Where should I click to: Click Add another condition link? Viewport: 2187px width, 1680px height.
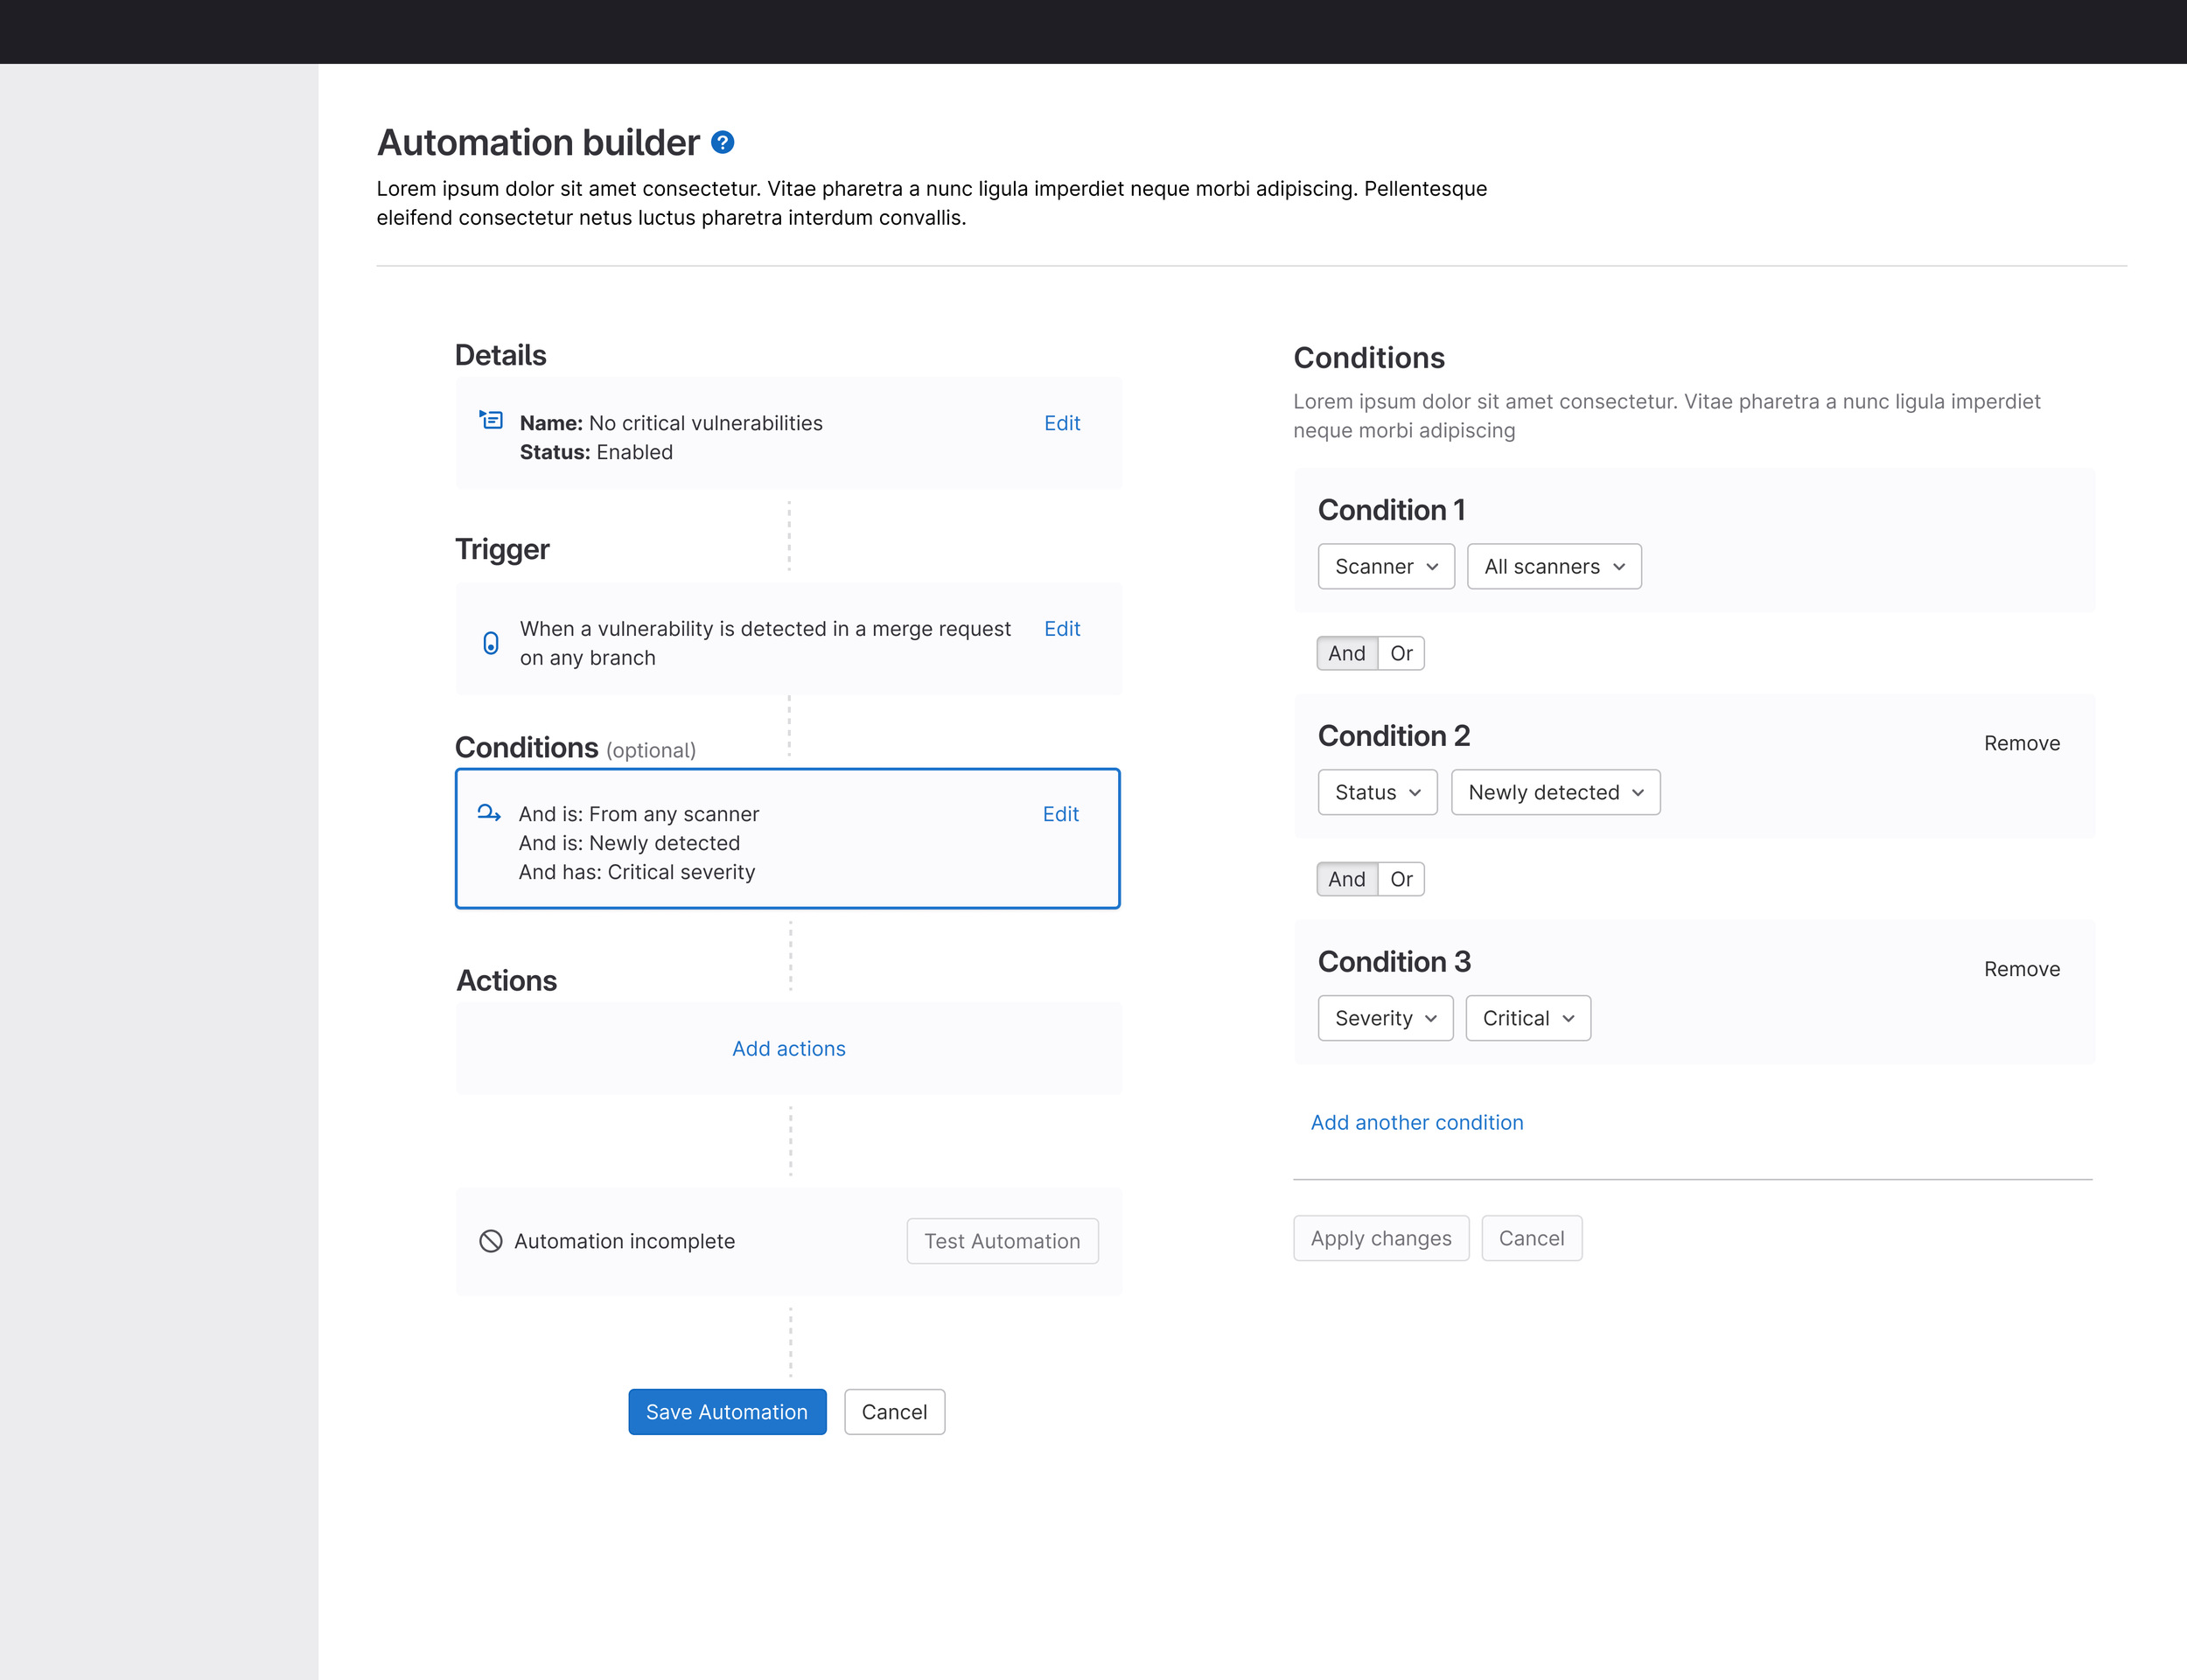click(1417, 1122)
